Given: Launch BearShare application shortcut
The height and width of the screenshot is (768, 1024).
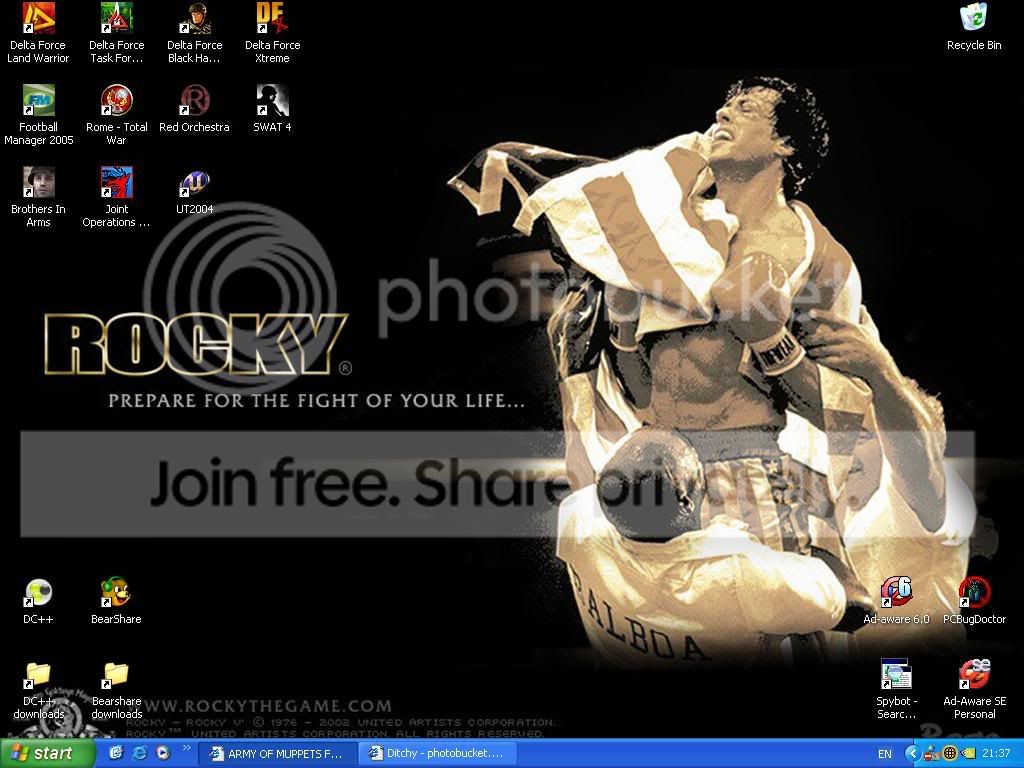Looking at the screenshot, I should 116,601.
